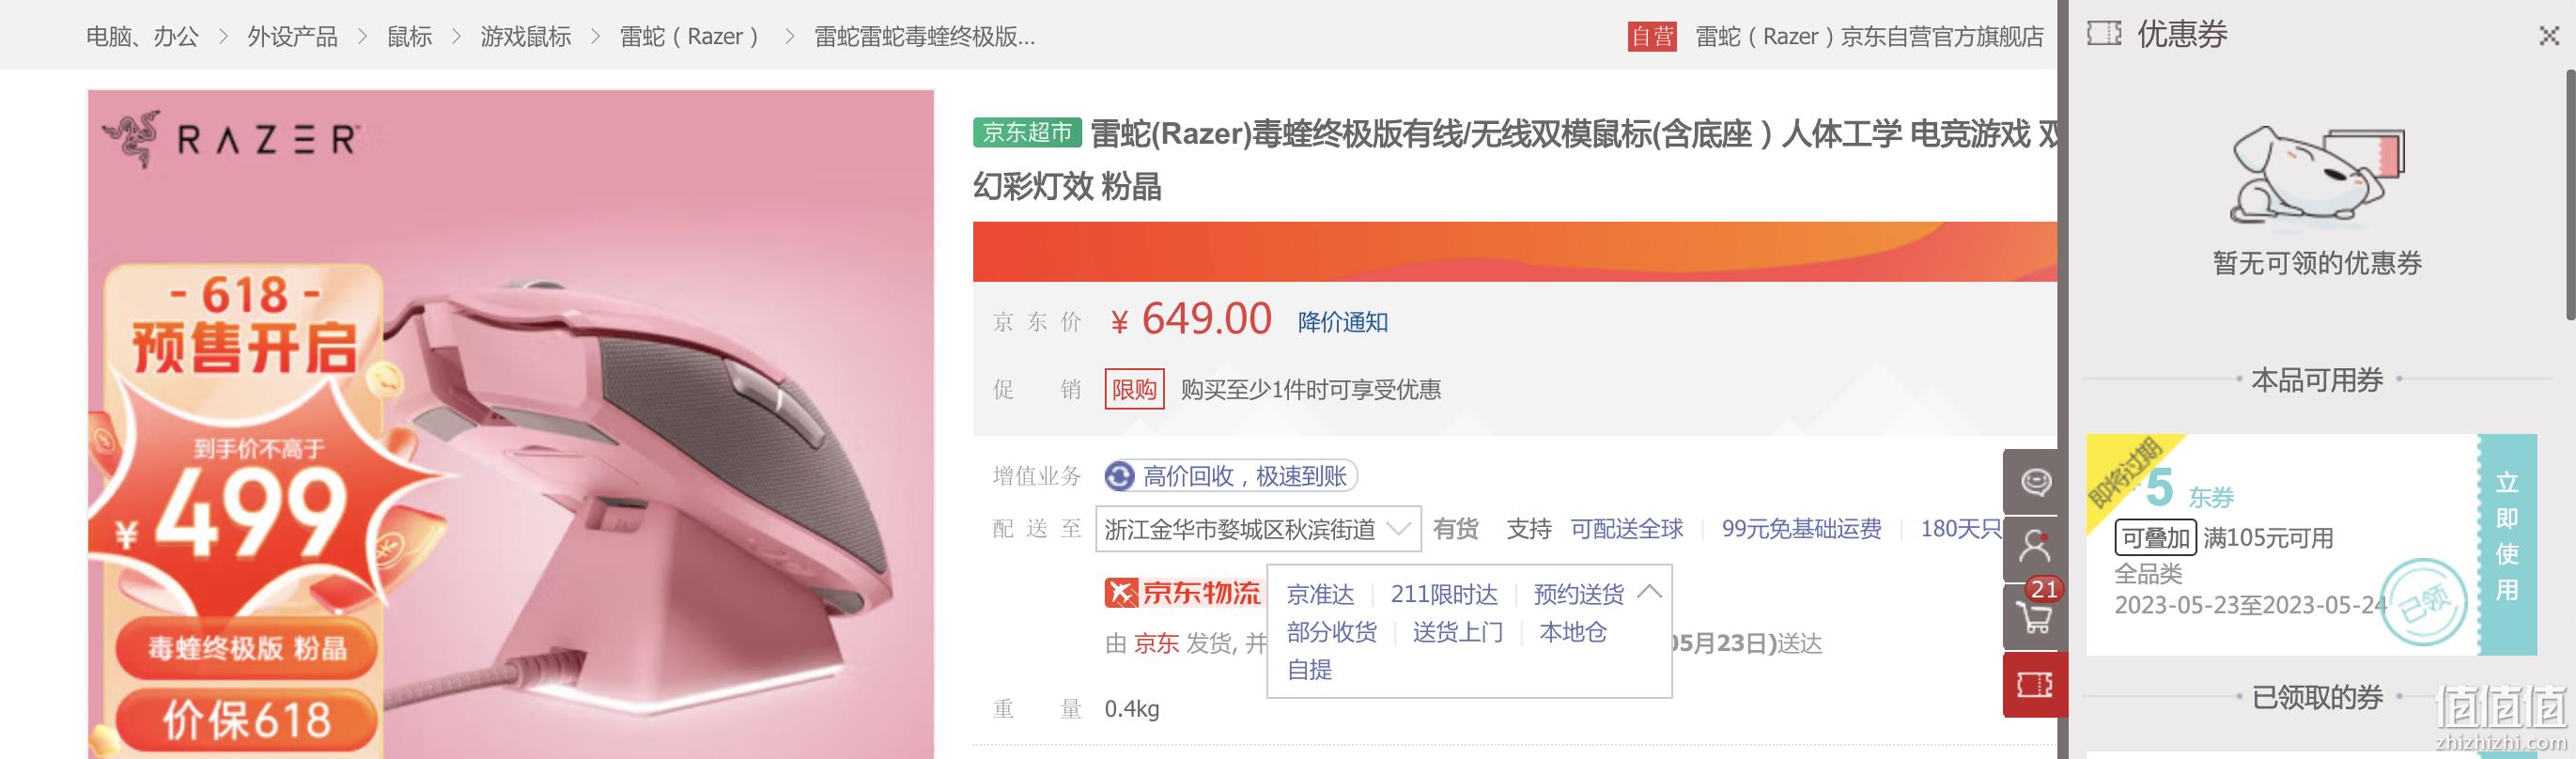Screen dimensions: 2576x759
Task: Open the shopping cart sidebar icon
Action: coord(2035,616)
